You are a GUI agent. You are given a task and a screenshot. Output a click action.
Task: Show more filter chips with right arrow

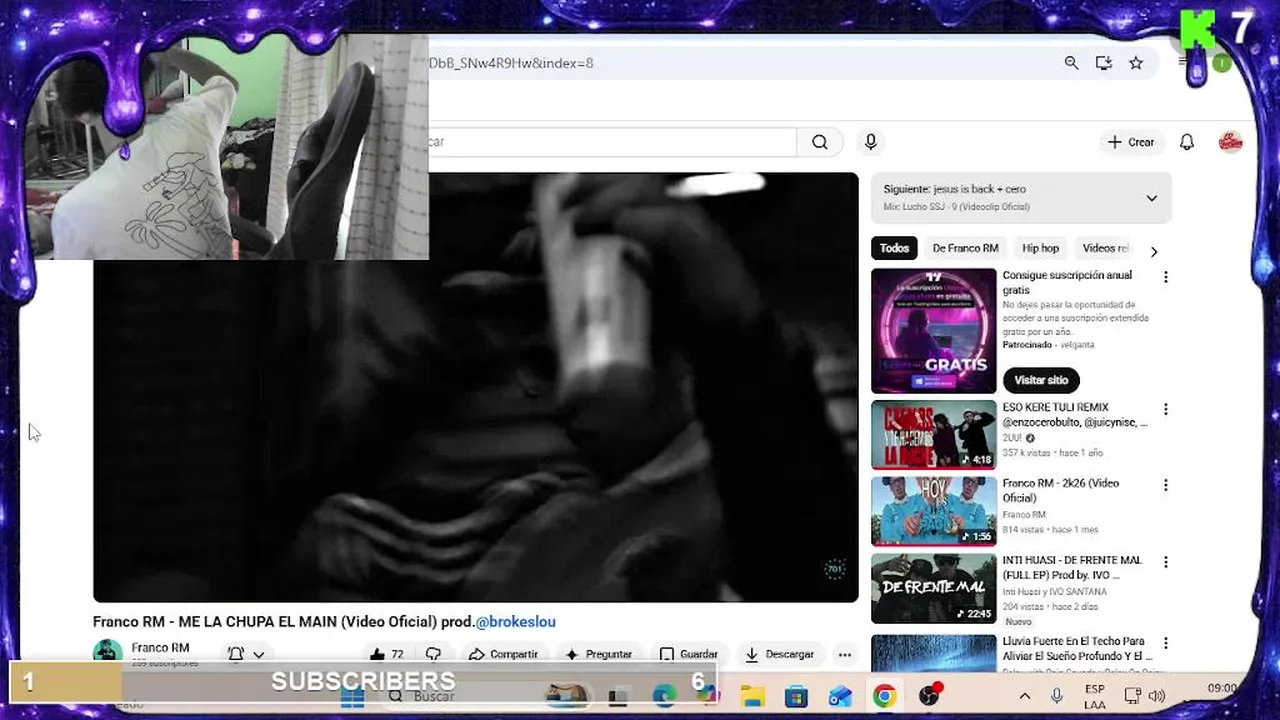tap(1154, 251)
